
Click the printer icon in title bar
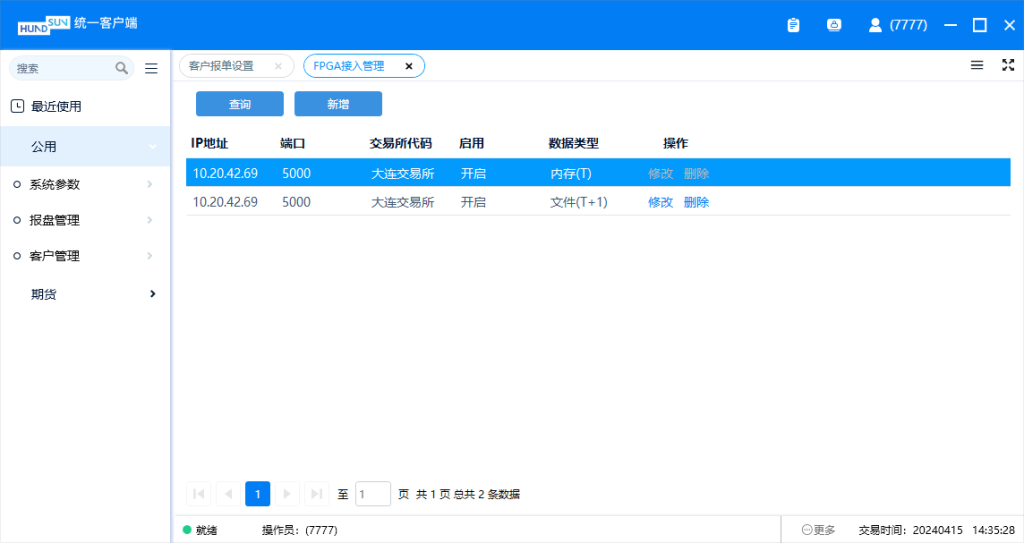tap(834, 25)
